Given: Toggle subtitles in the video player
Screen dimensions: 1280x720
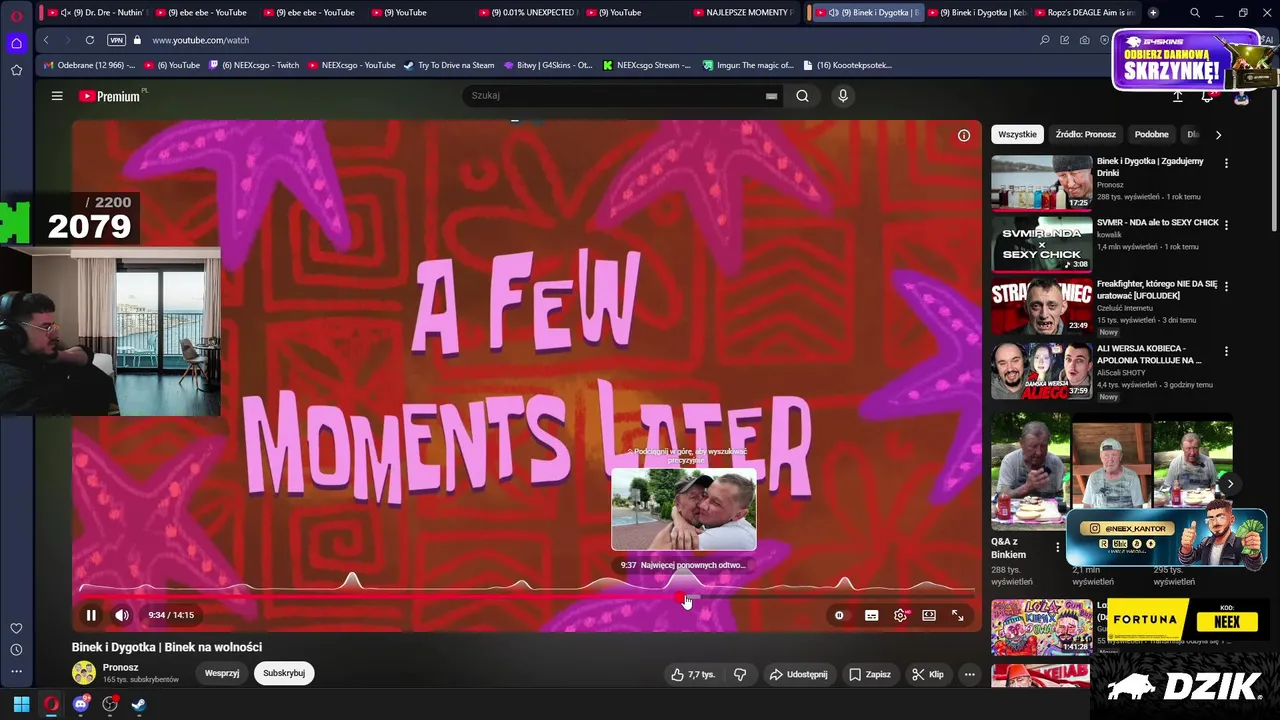Looking at the screenshot, I should pos(871,615).
